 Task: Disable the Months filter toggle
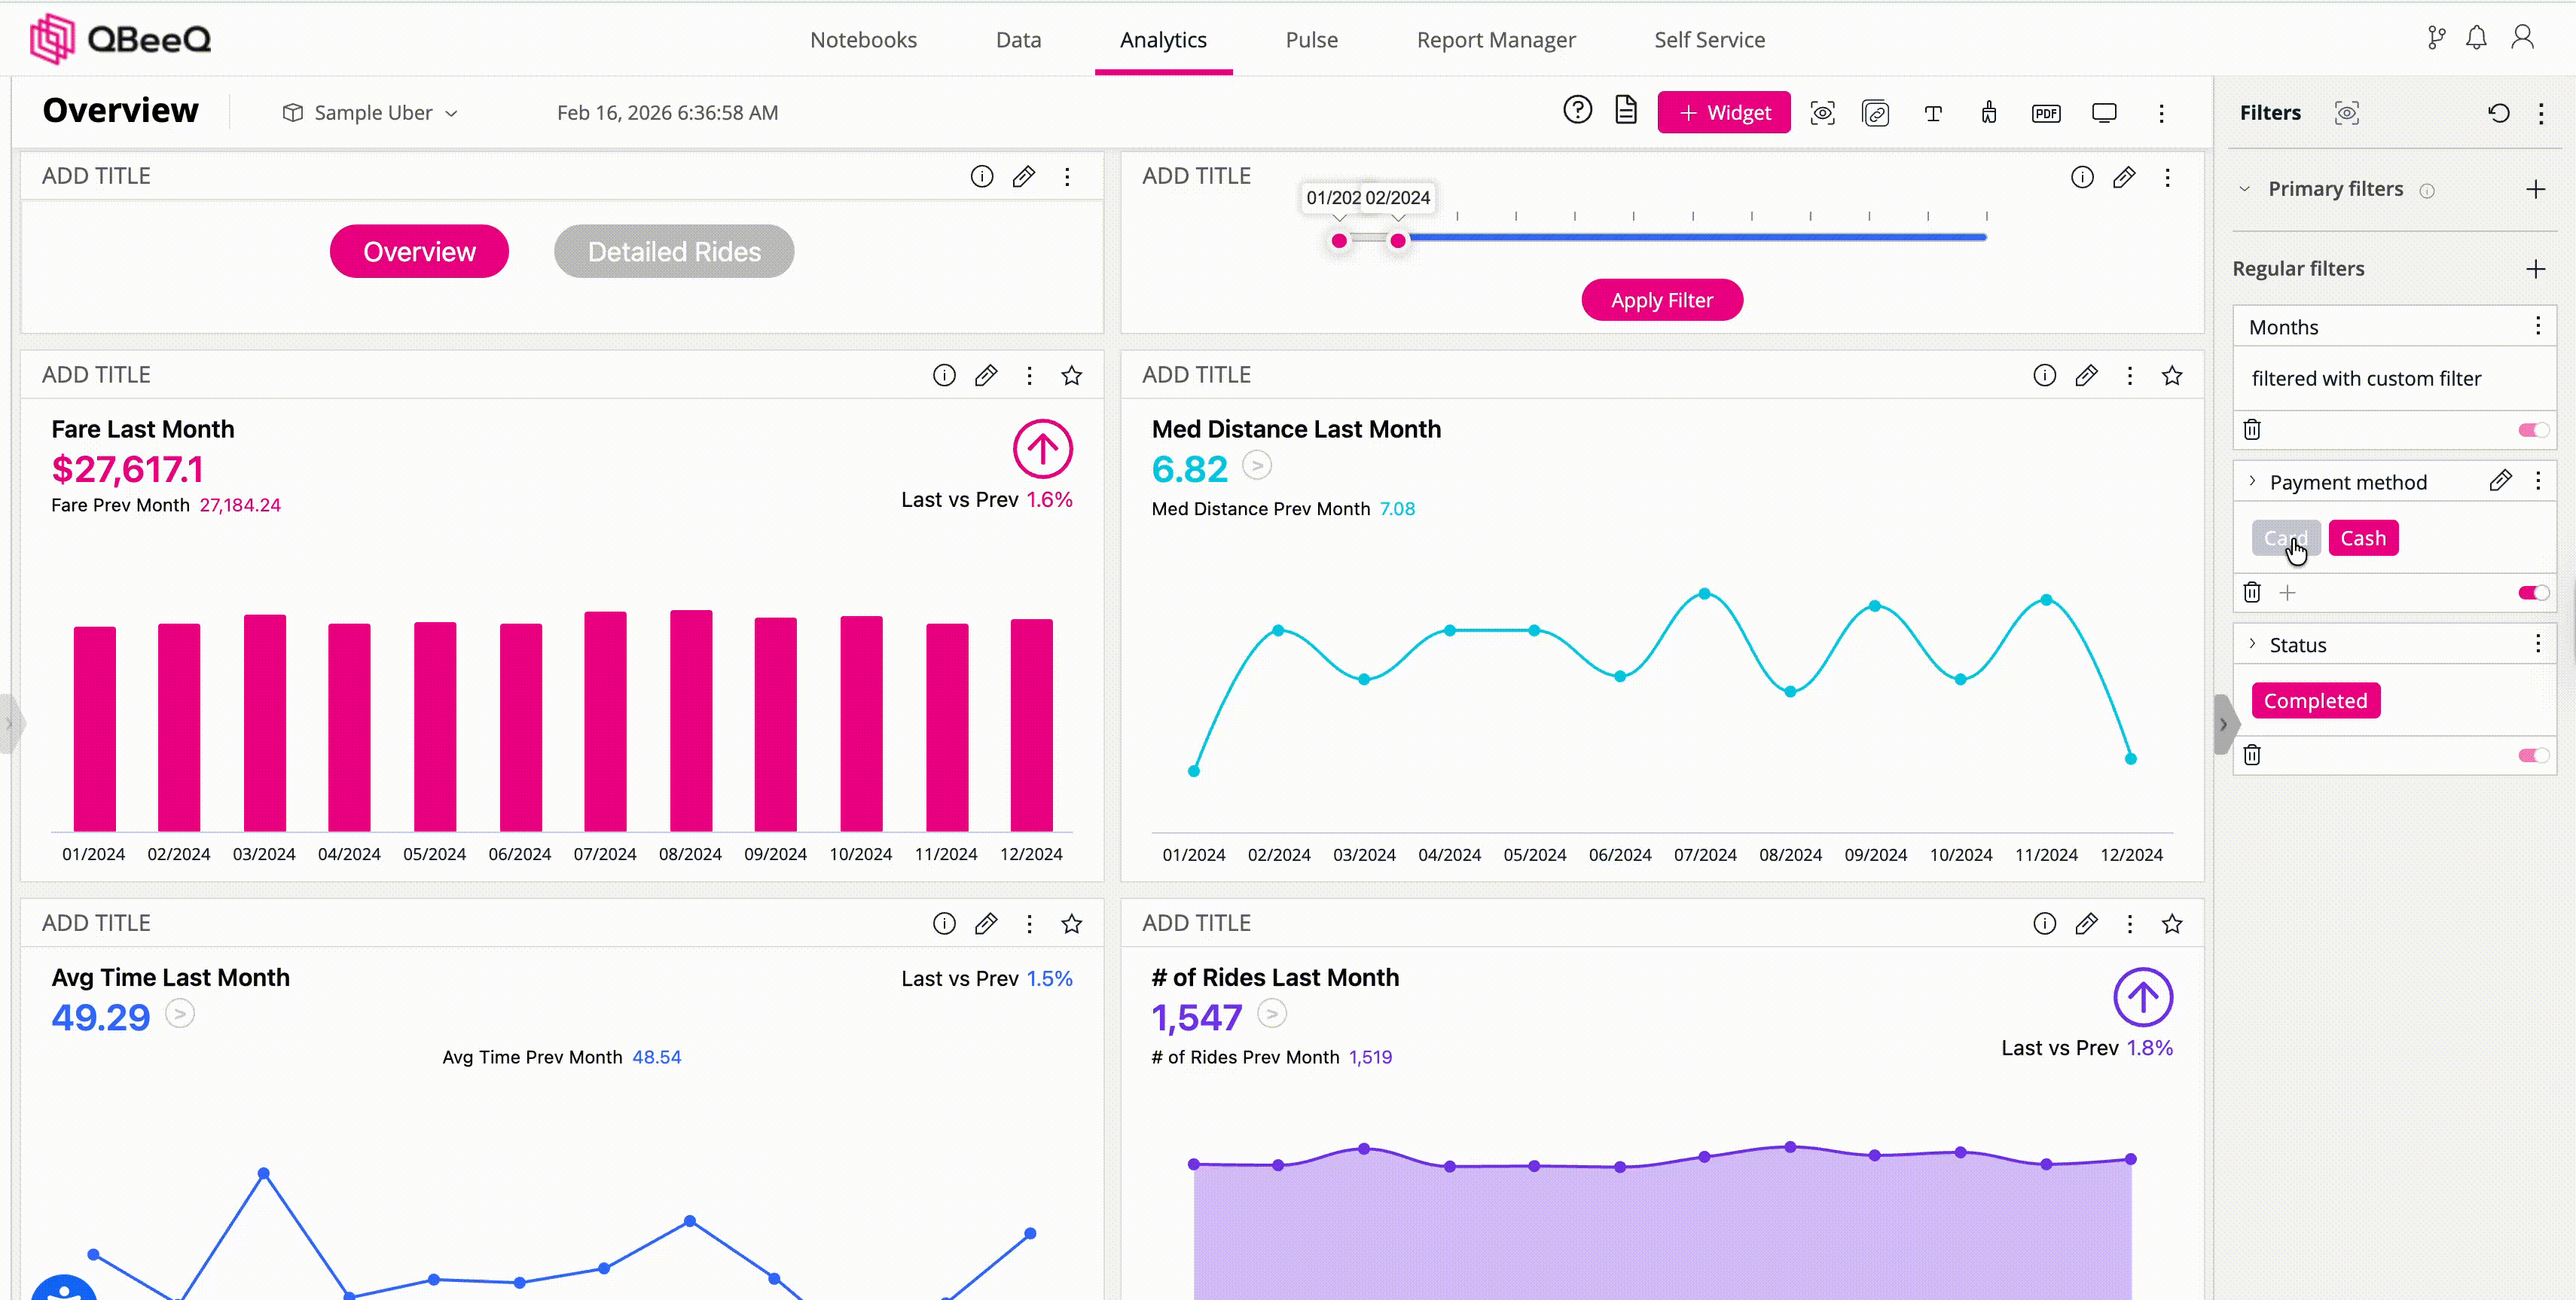(2532, 430)
